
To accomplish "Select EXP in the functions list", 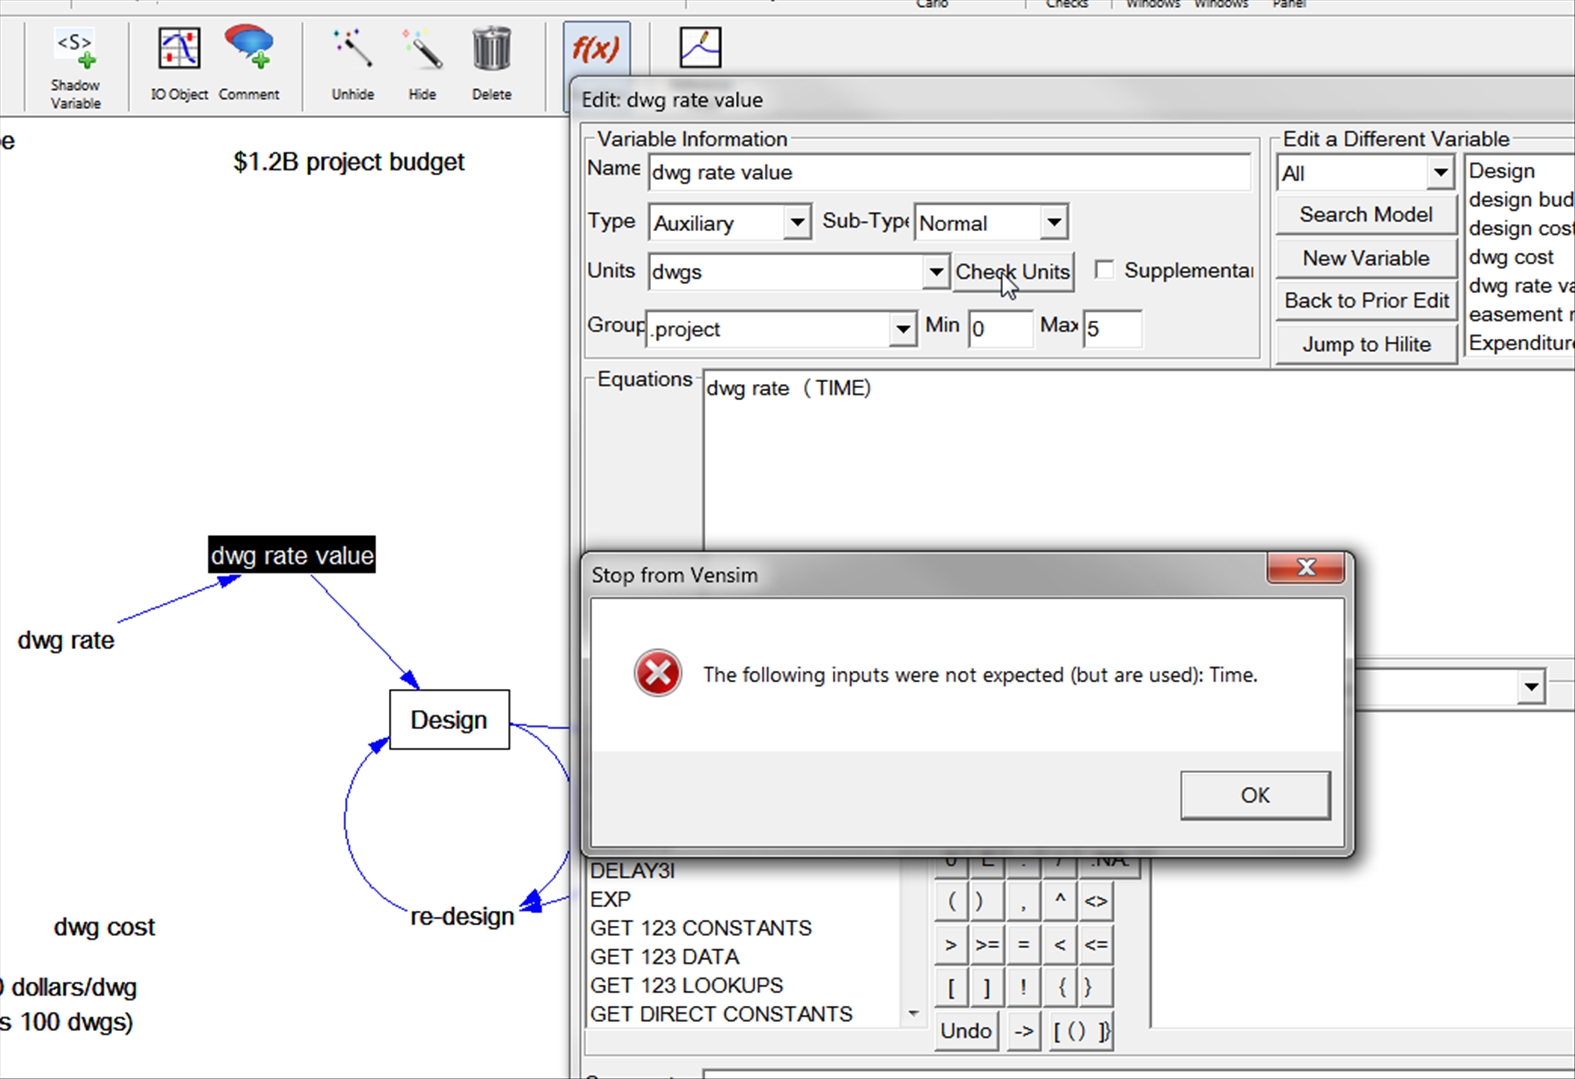I will point(610,899).
